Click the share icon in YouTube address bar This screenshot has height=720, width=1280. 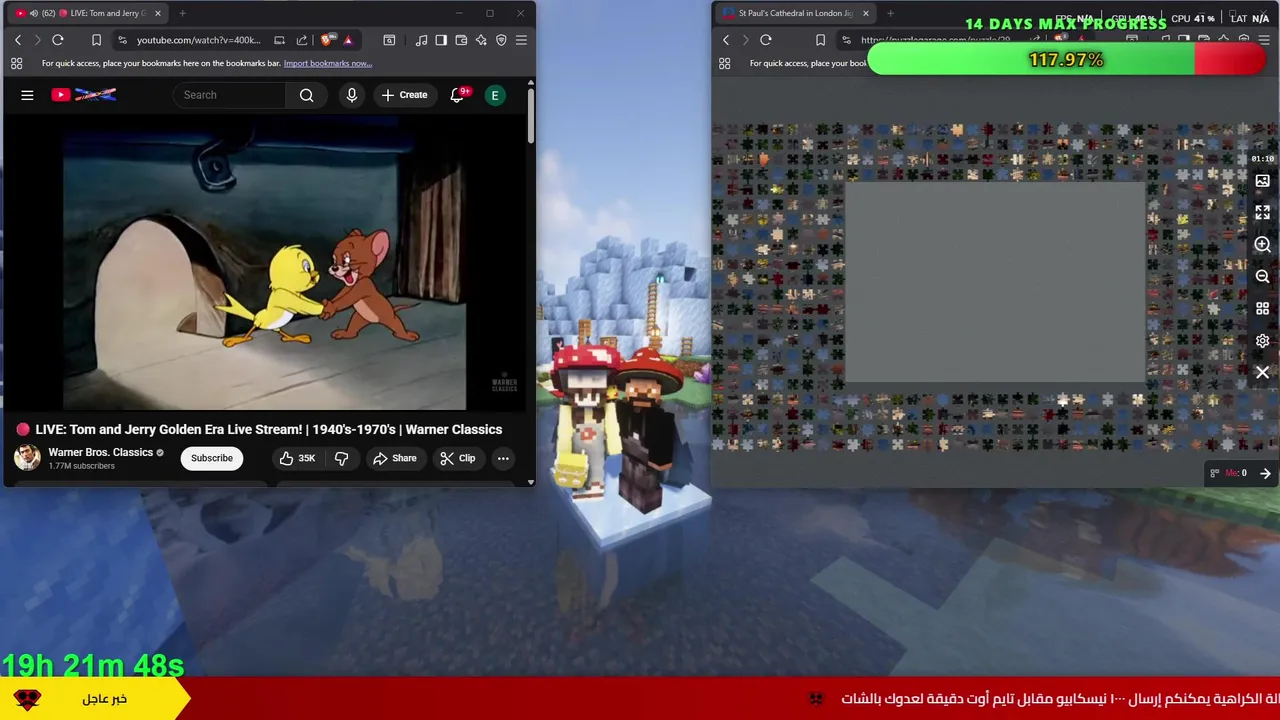click(302, 40)
